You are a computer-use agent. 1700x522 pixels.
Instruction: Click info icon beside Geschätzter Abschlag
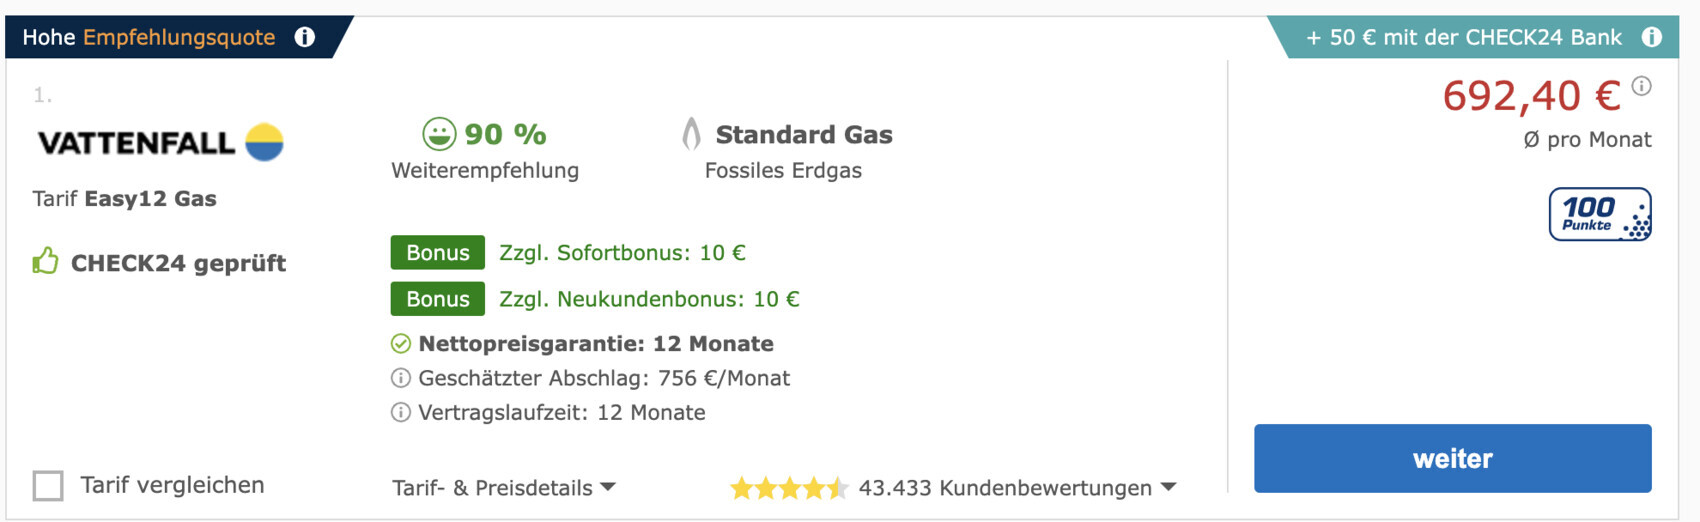(x=400, y=378)
